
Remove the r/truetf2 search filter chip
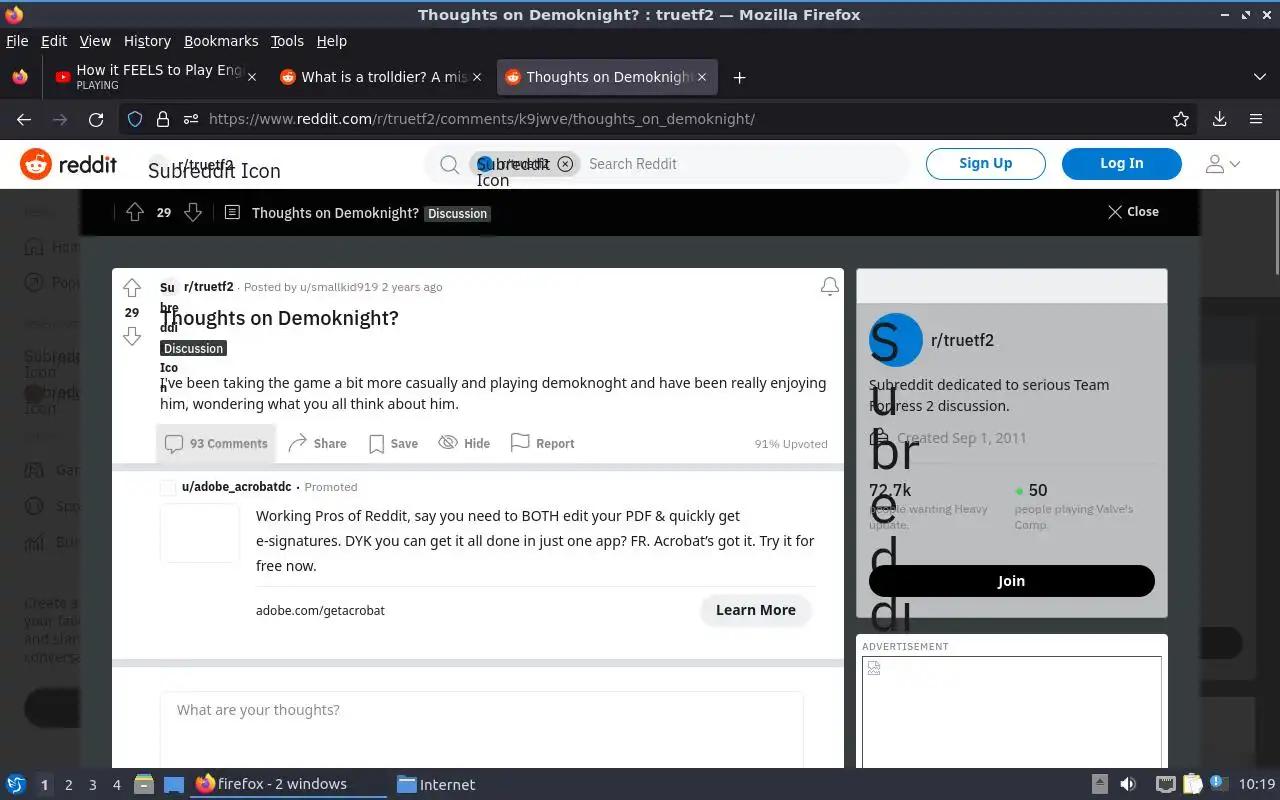[565, 164]
